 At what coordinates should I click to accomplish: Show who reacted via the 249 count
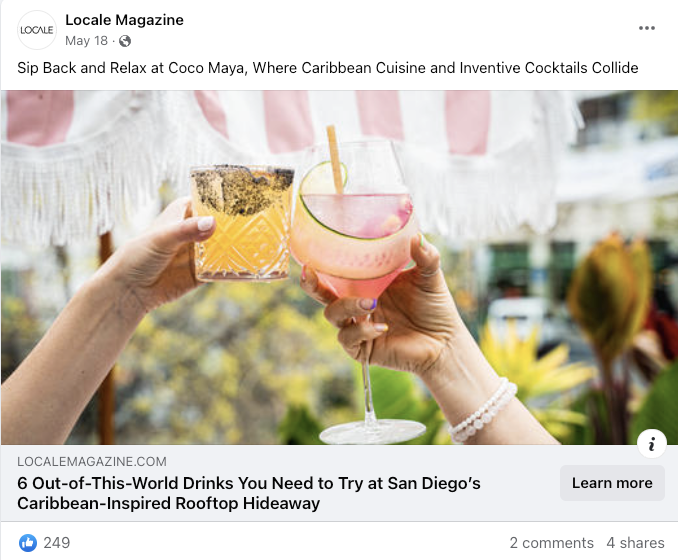57,543
